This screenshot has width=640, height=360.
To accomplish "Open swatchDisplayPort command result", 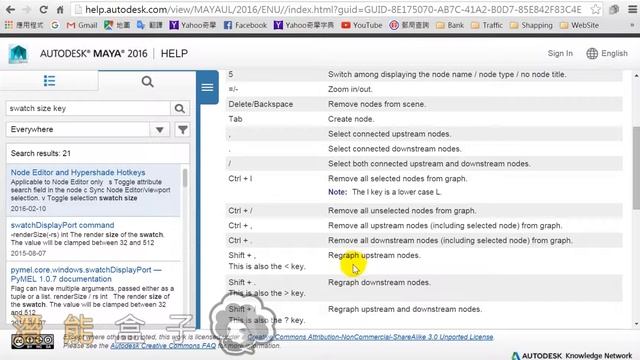I will pos(62,225).
